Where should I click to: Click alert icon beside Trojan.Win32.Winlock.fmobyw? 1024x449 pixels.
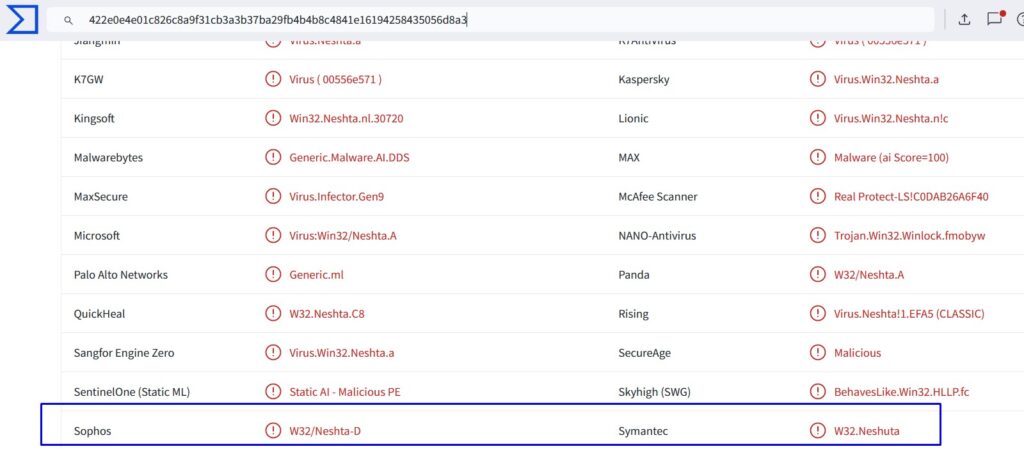pyautogui.click(x=817, y=235)
